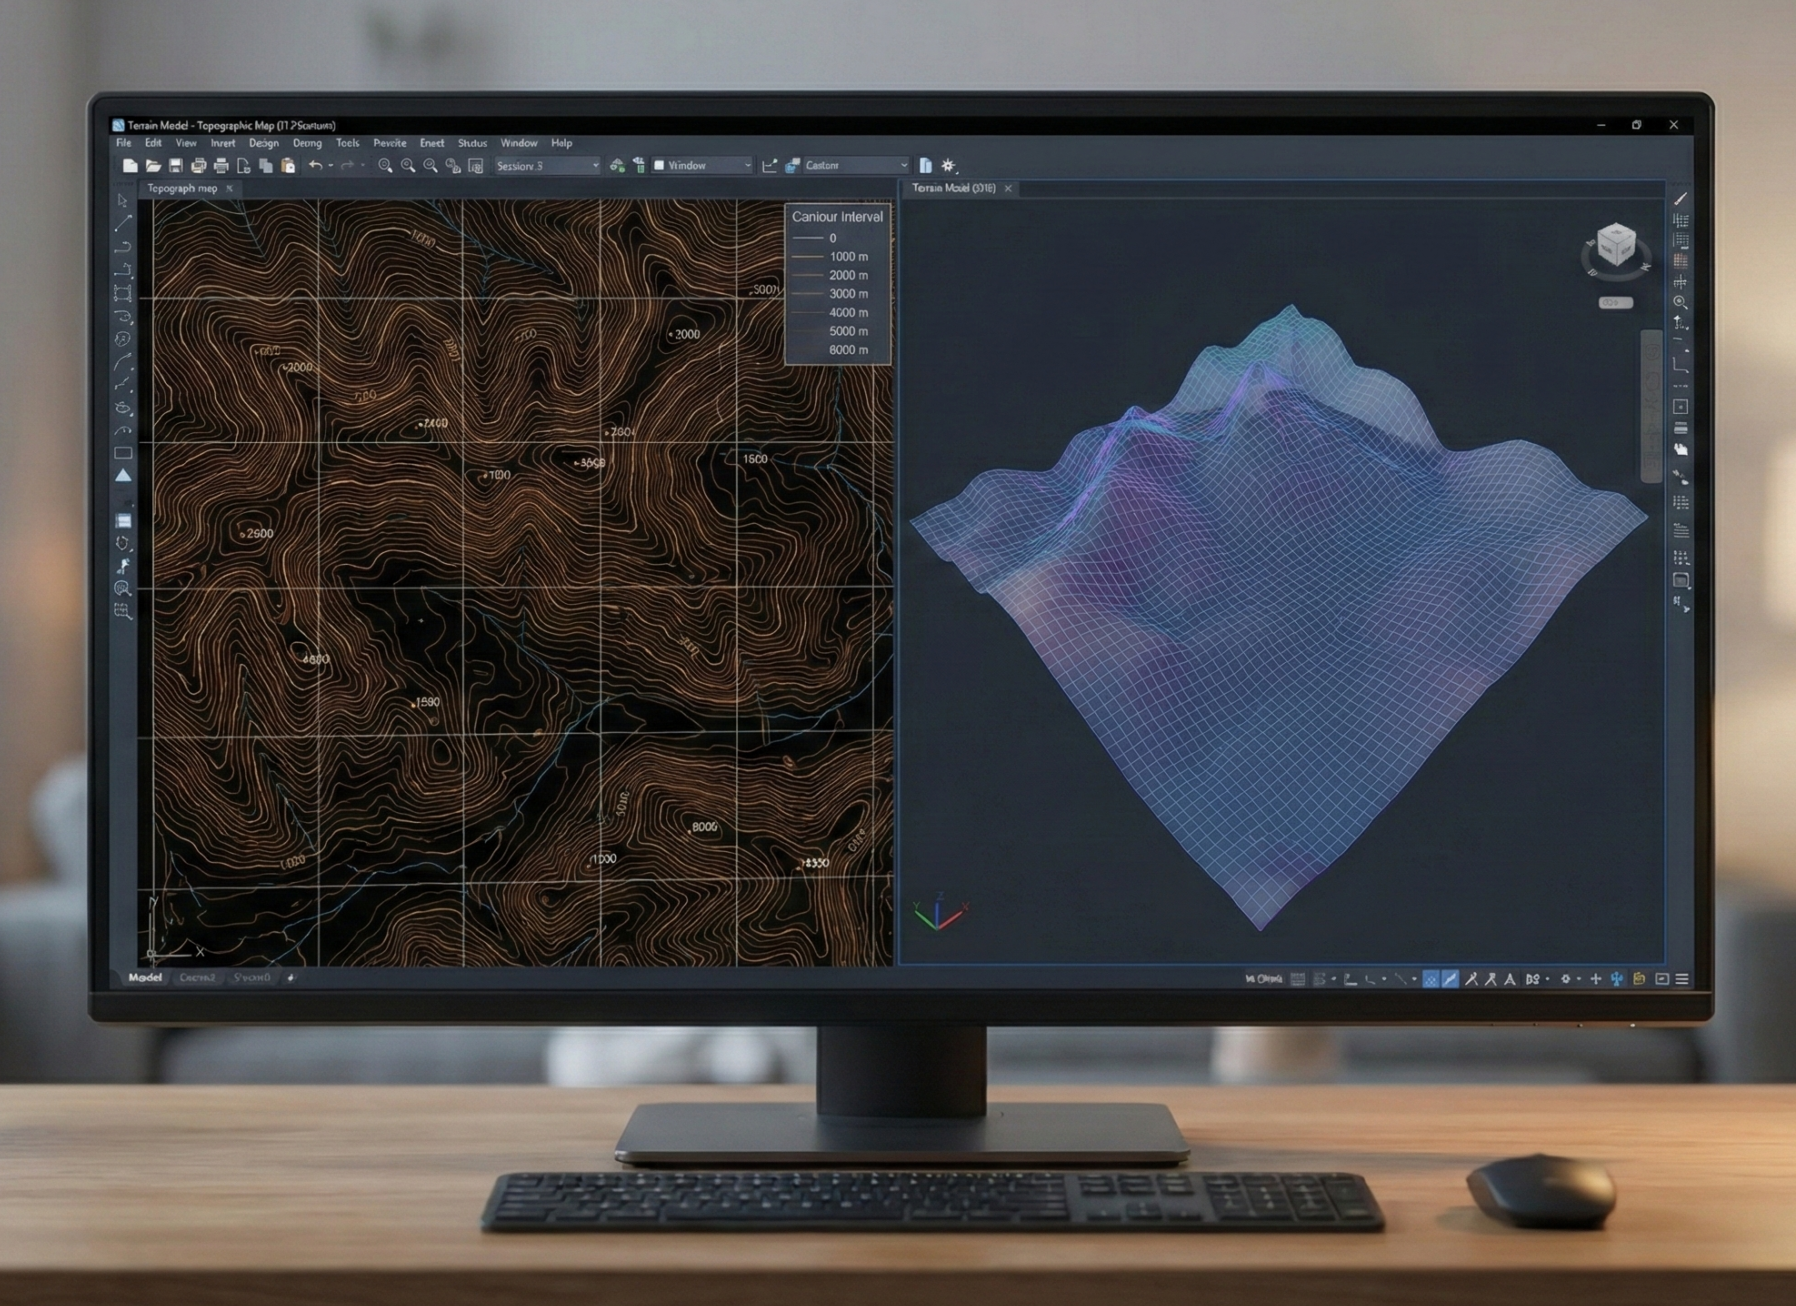Switch to the Terrain Model tab
The height and width of the screenshot is (1306, 1796).
954,188
